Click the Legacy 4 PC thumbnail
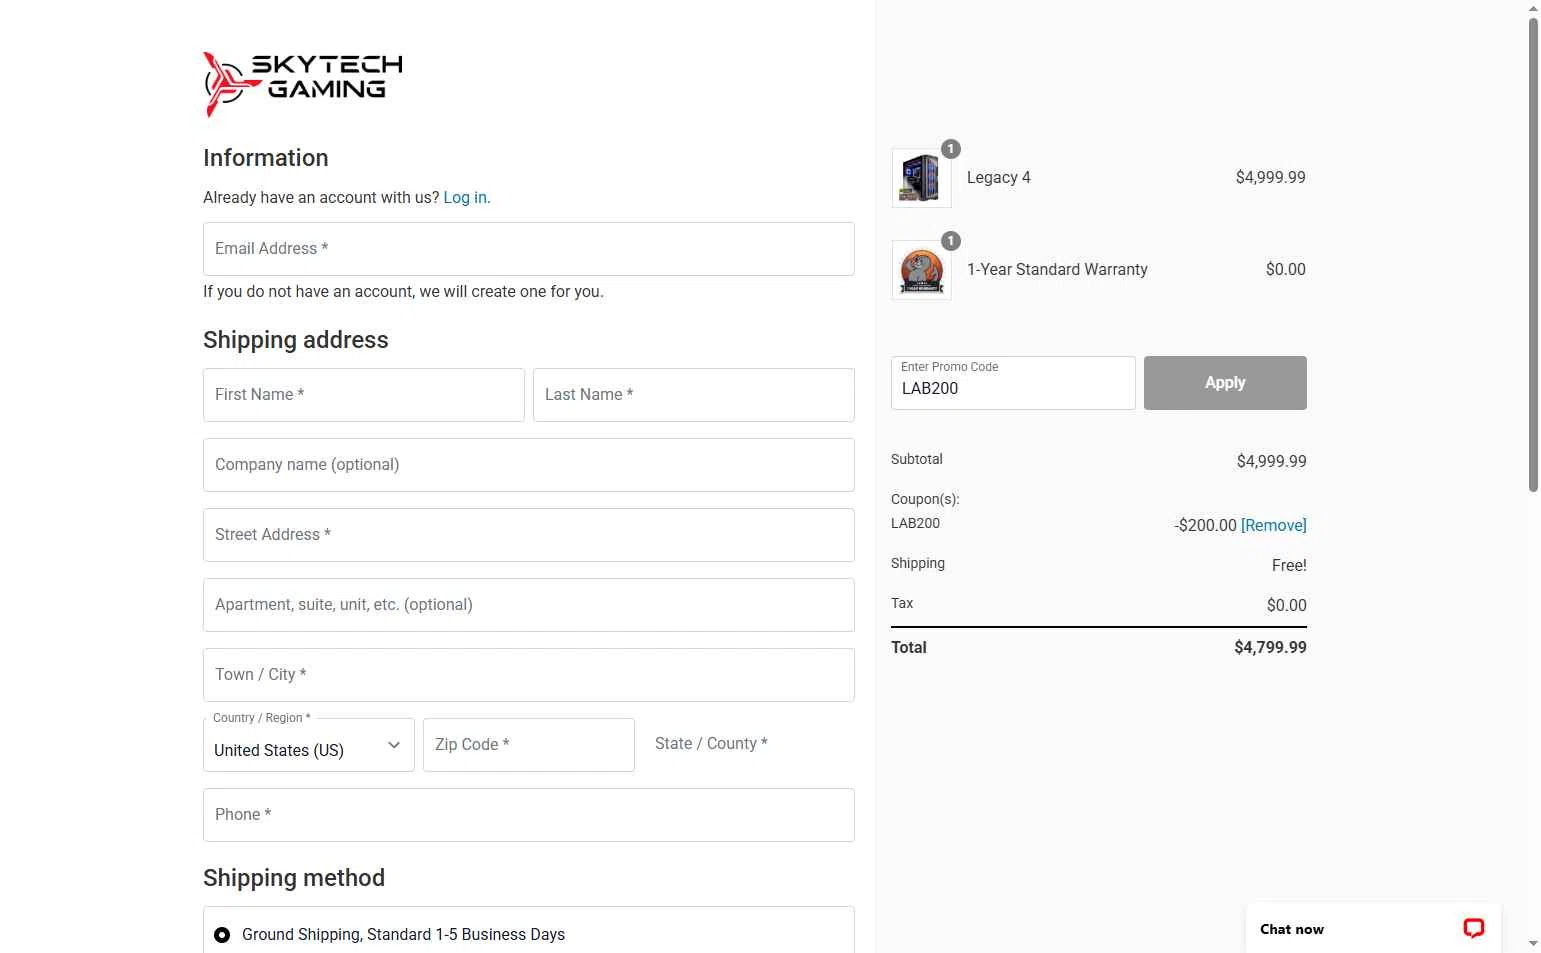The width and height of the screenshot is (1541, 953). pos(921,179)
